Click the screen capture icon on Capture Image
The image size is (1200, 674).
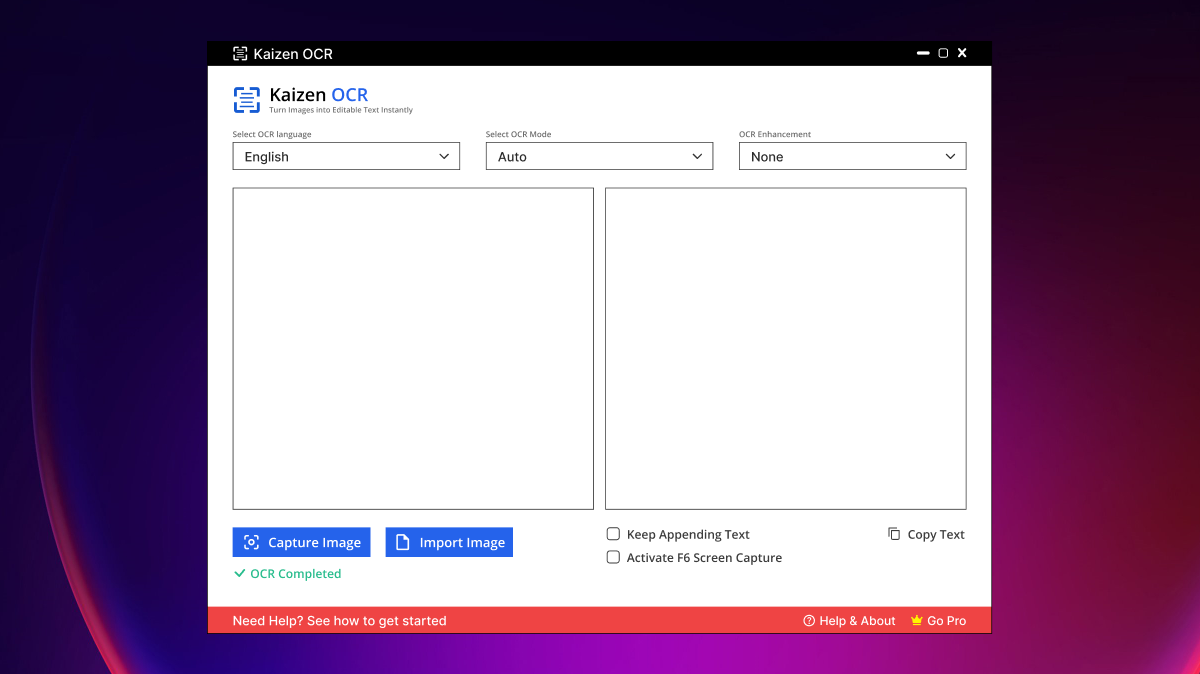tap(252, 543)
